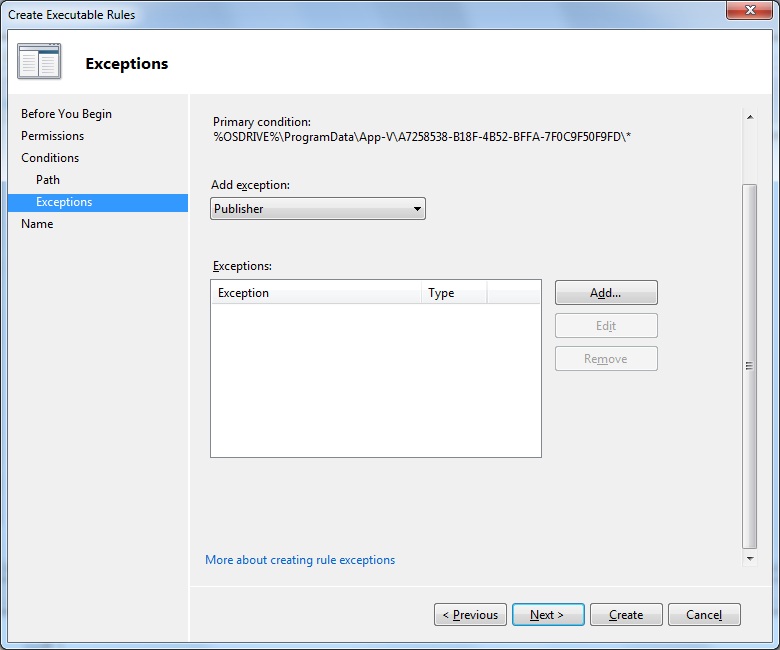The image size is (780, 650).
Task: Select the Name step in the sidebar
Action: [37, 224]
